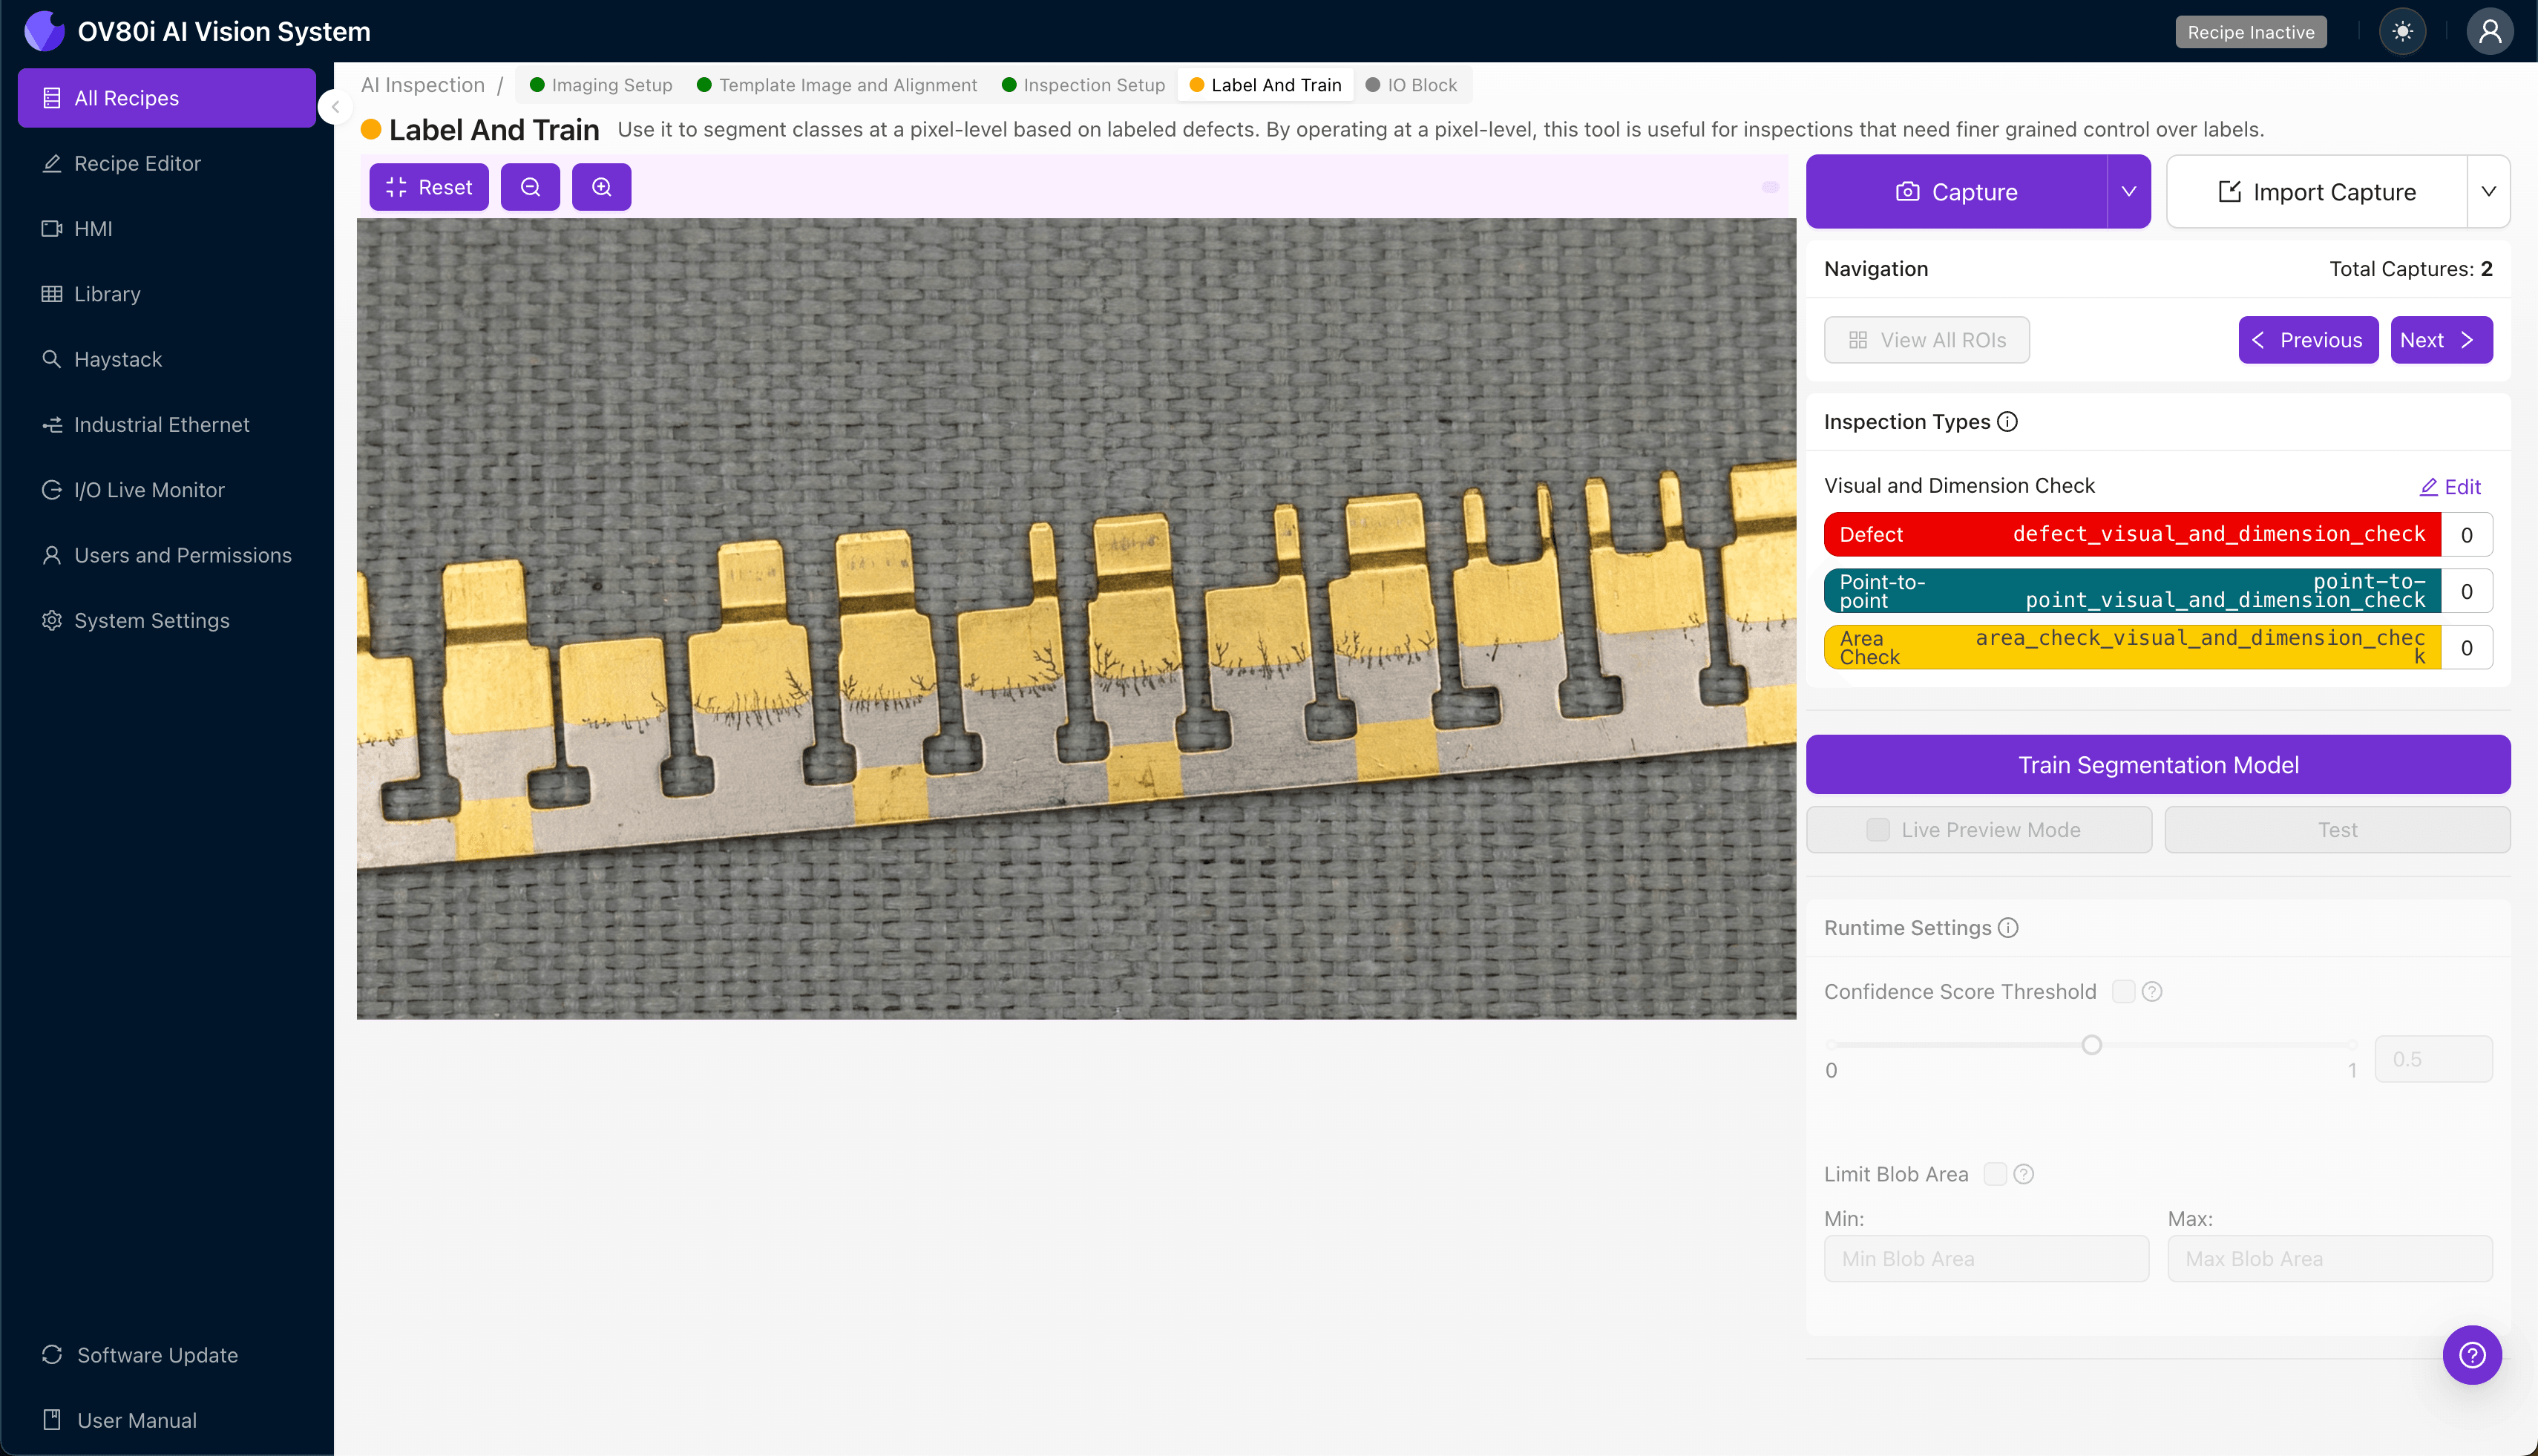Click the zoom in magnifier tool
This screenshot has height=1456, width=2538.
point(601,186)
